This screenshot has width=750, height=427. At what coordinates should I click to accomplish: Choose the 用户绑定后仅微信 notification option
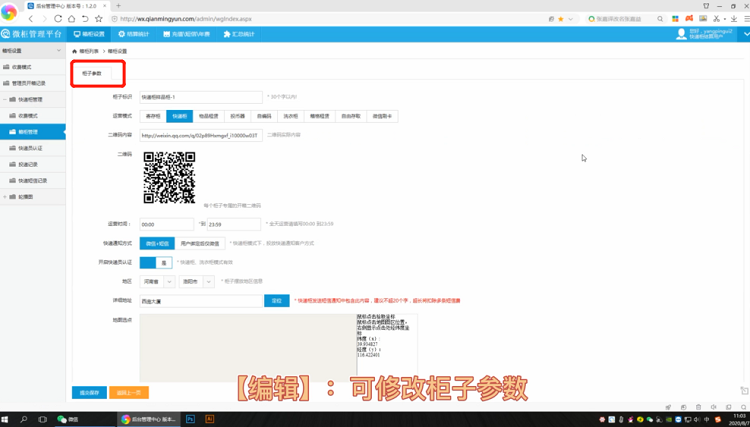click(199, 243)
